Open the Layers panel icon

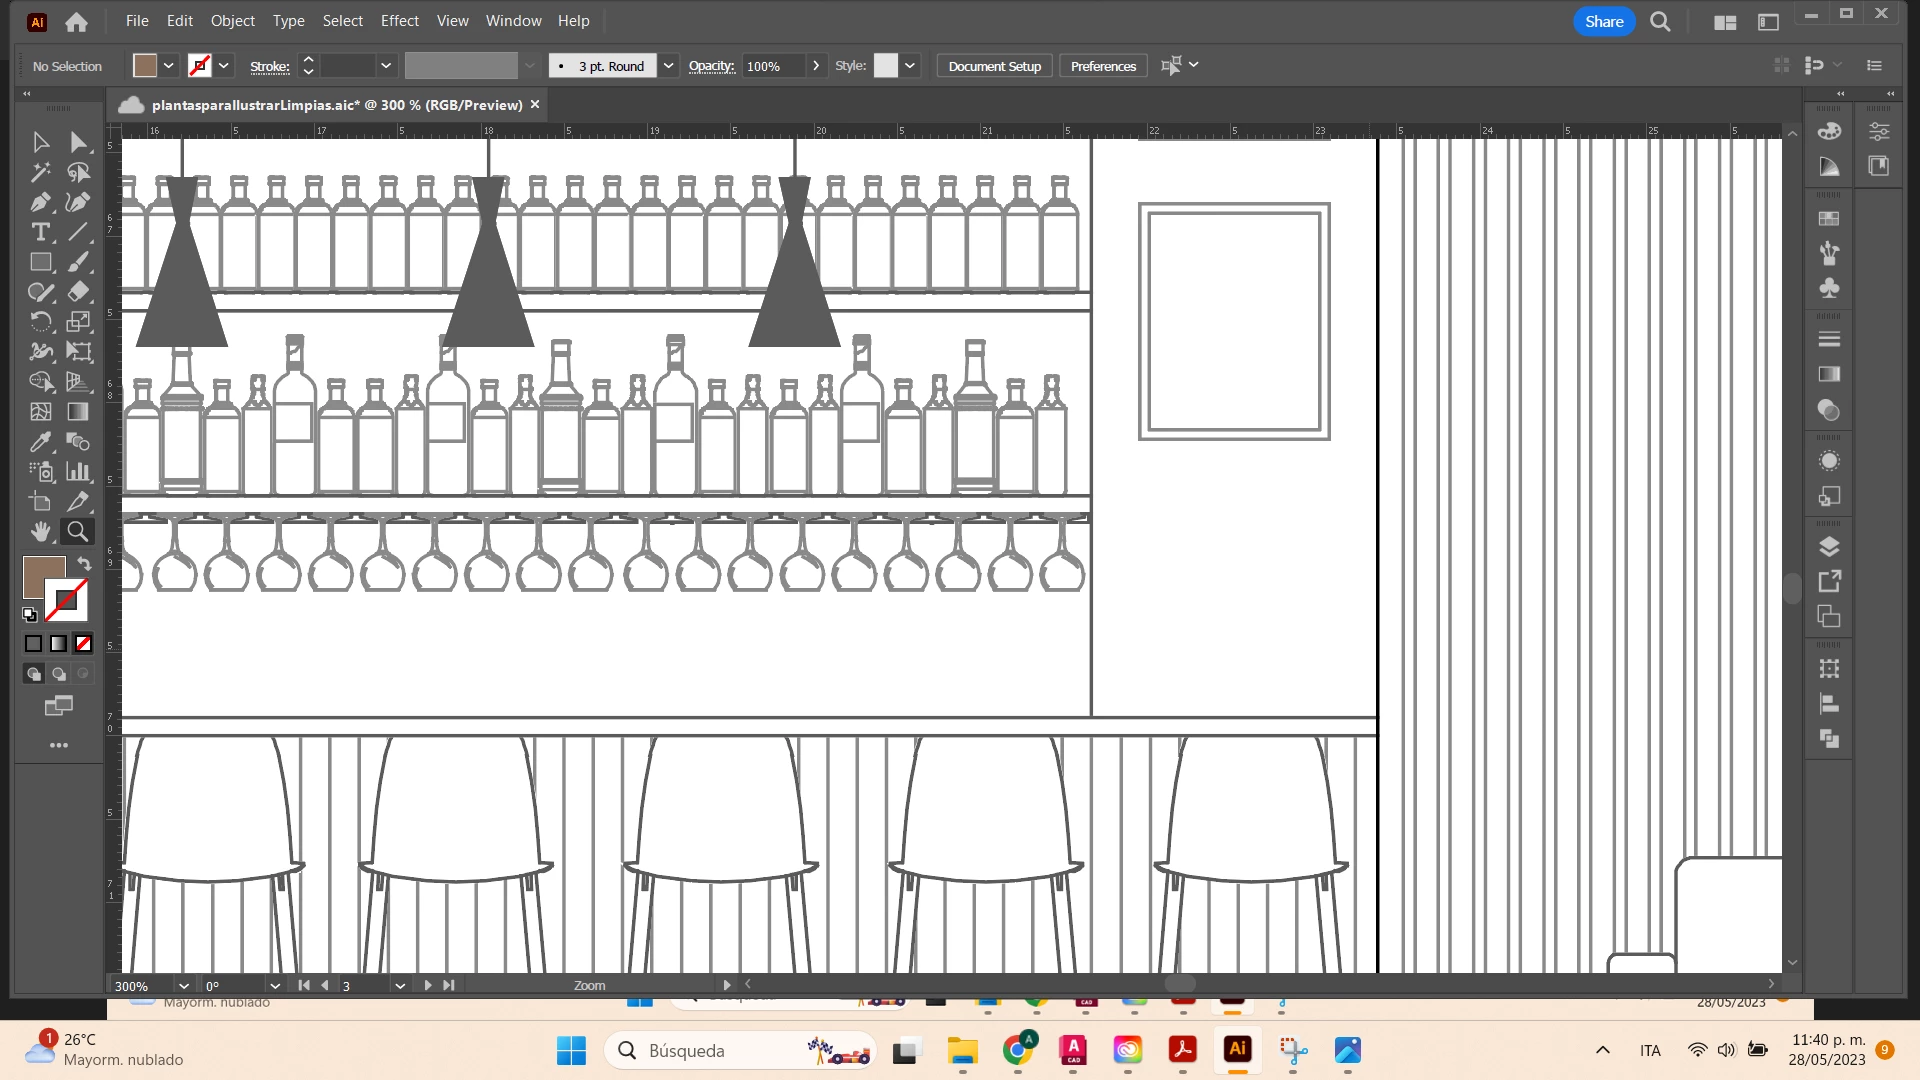pyautogui.click(x=1829, y=547)
